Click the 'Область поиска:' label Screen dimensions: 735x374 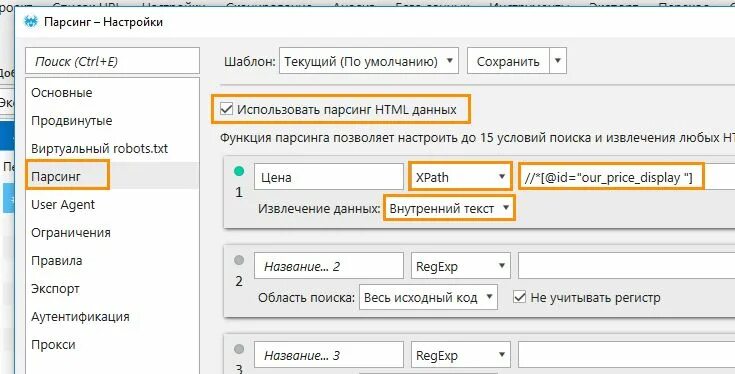point(307,298)
